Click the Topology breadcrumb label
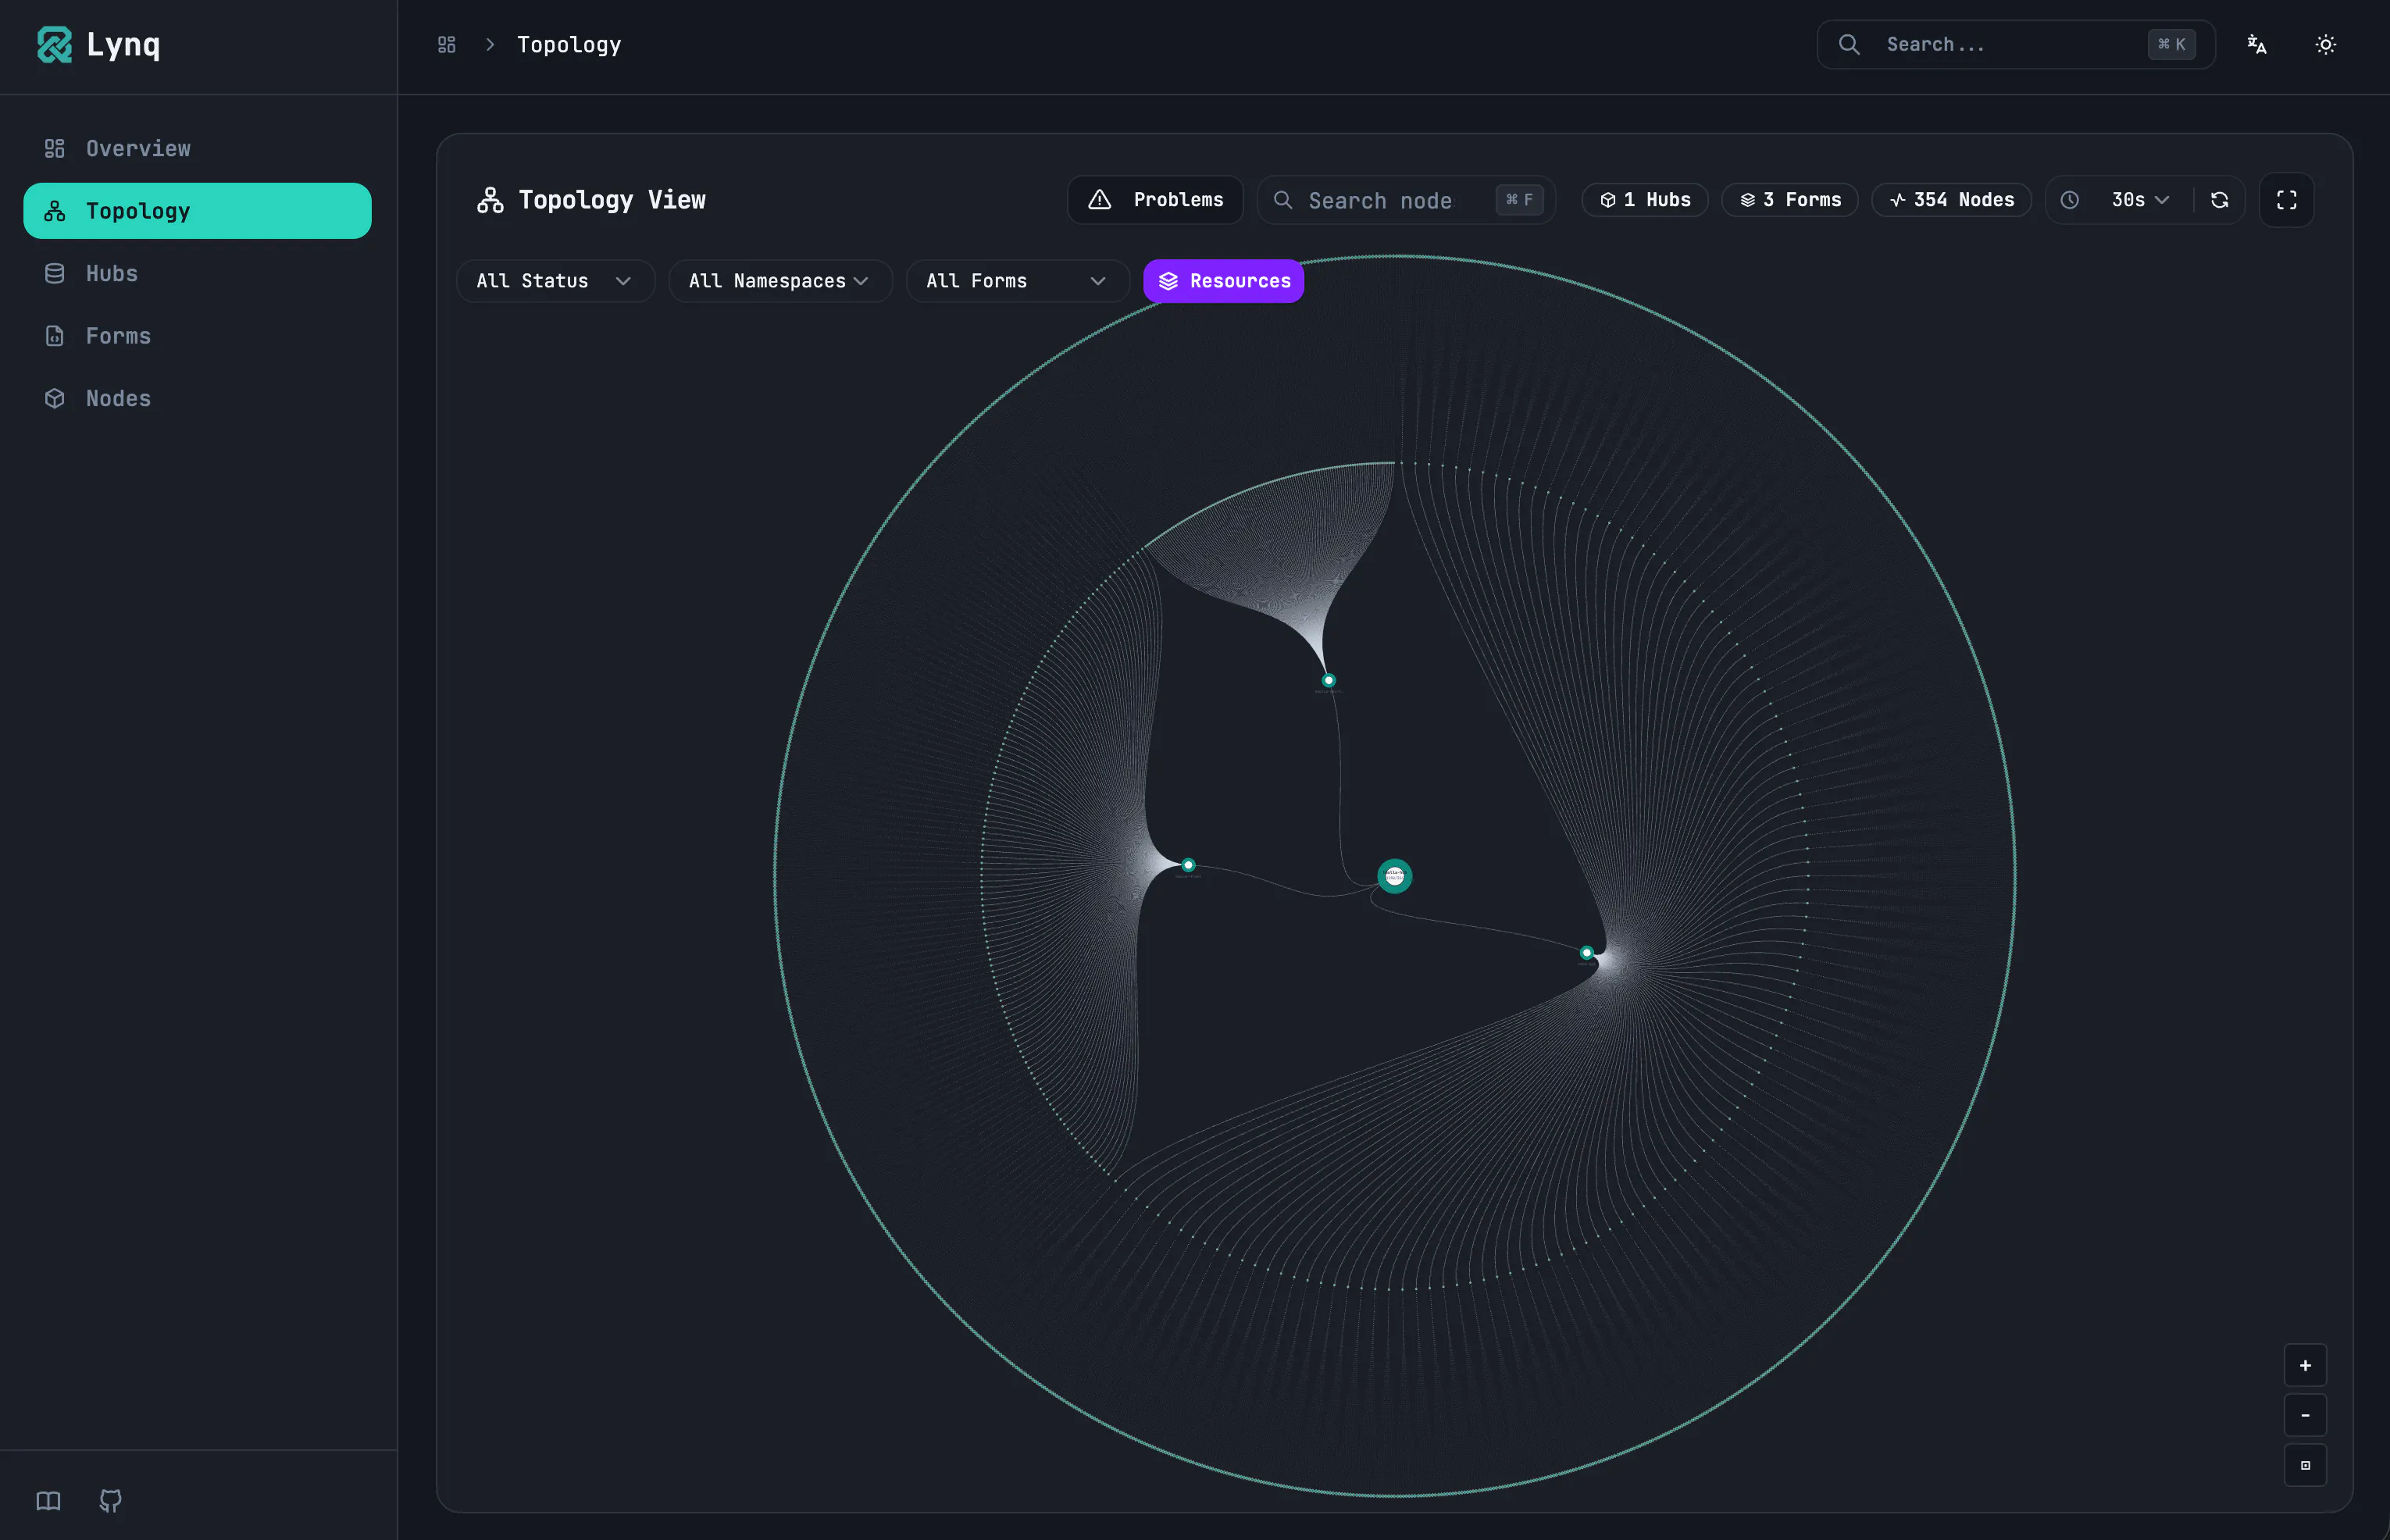The height and width of the screenshot is (1540, 2390). pyautogui.click(x=569, y=44)
